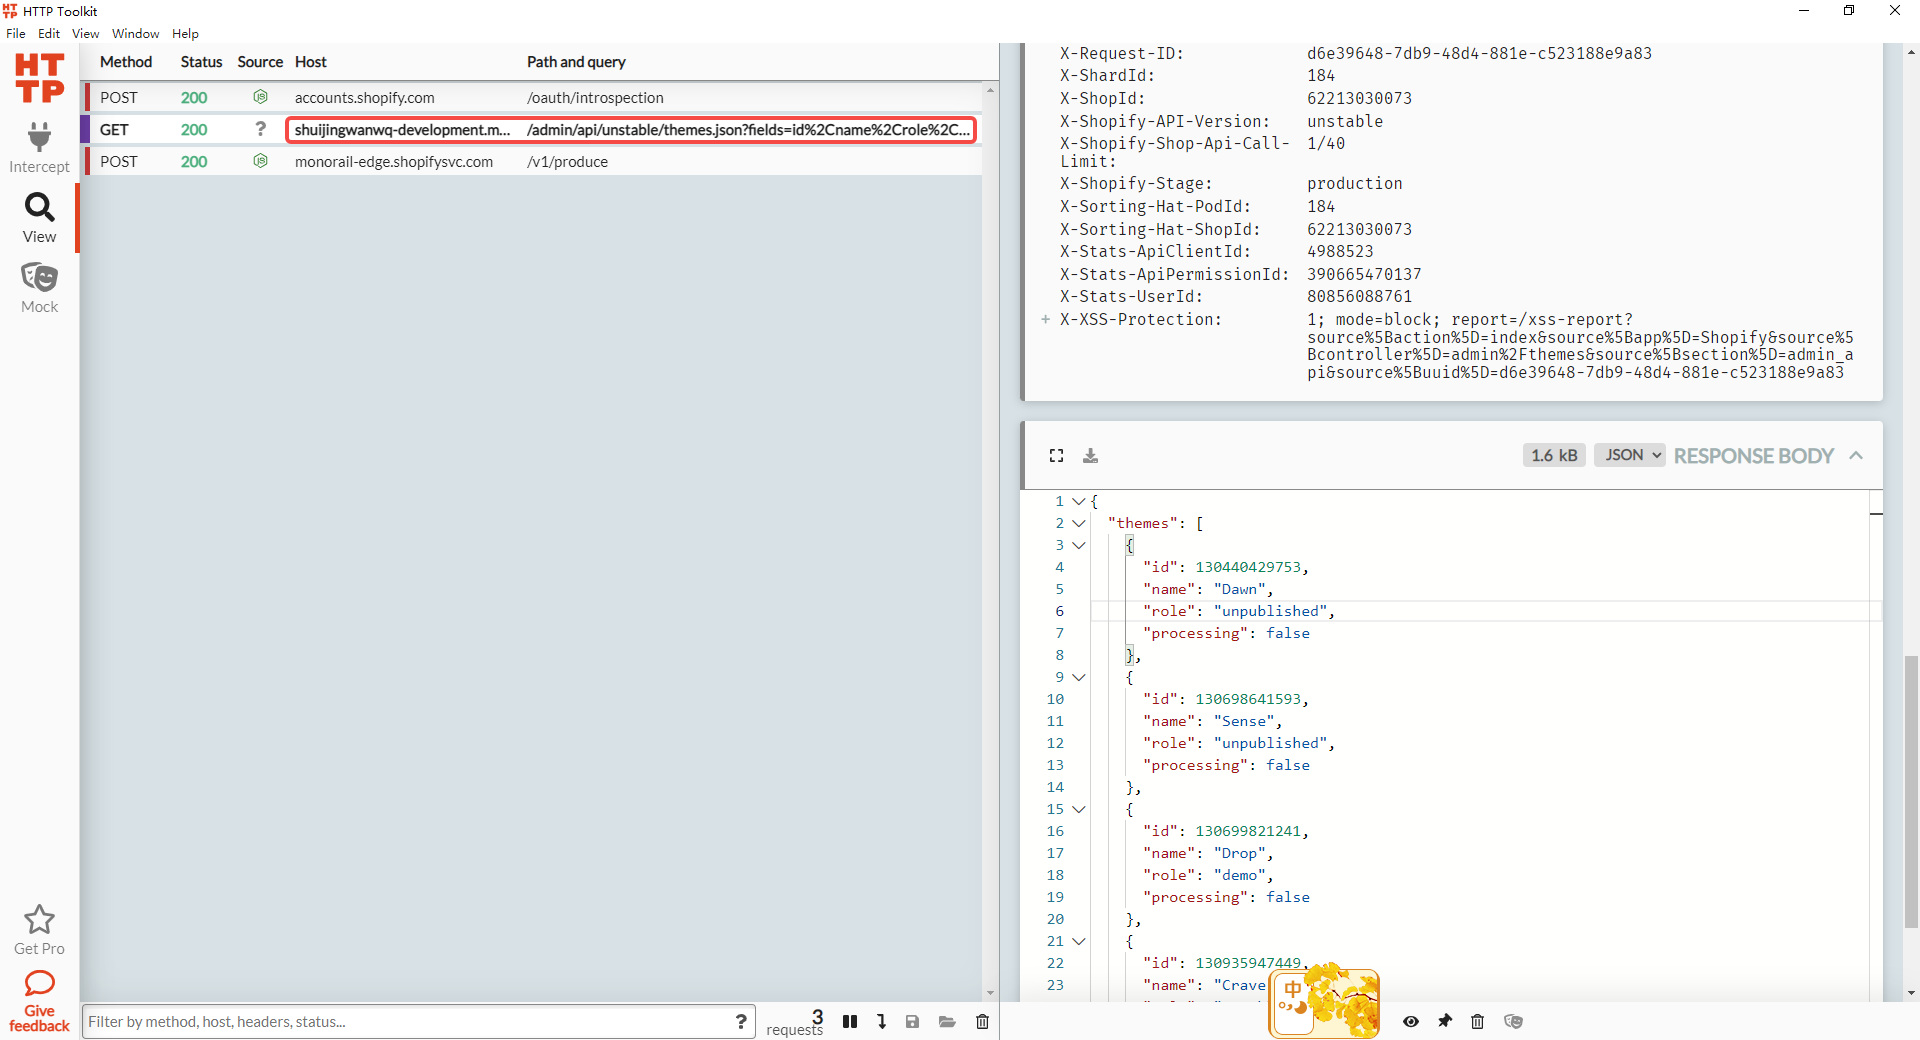Collapse the Response Body section
Image resolution: width=1920 pixels, height=1040 pixels.
point(1856,455)
